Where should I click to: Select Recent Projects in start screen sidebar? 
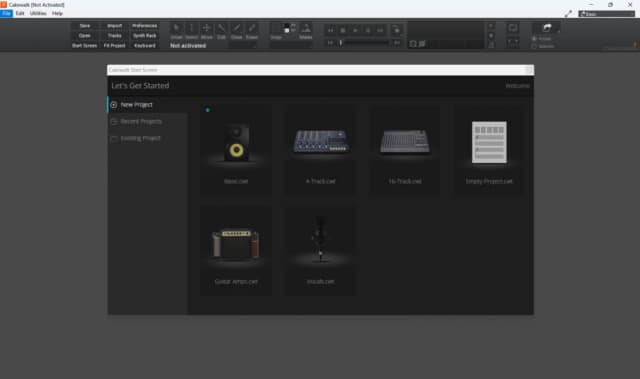pos(147,122)
